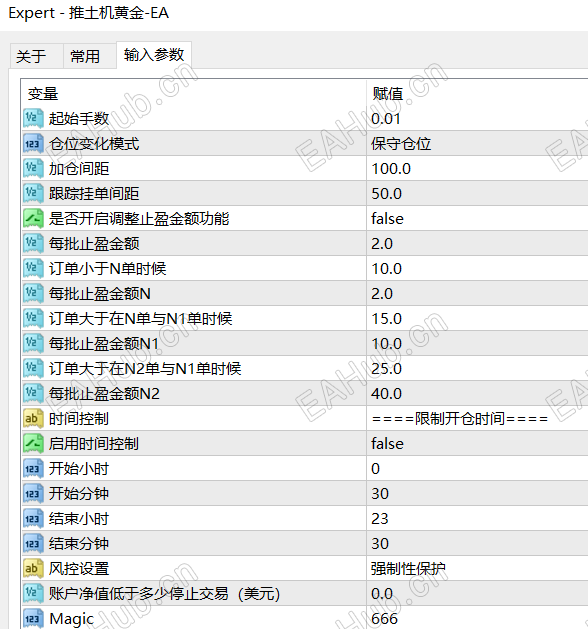
Task: Click the bool icon beside 是否开启调整止盈金额功能
Action: [33, 219]
